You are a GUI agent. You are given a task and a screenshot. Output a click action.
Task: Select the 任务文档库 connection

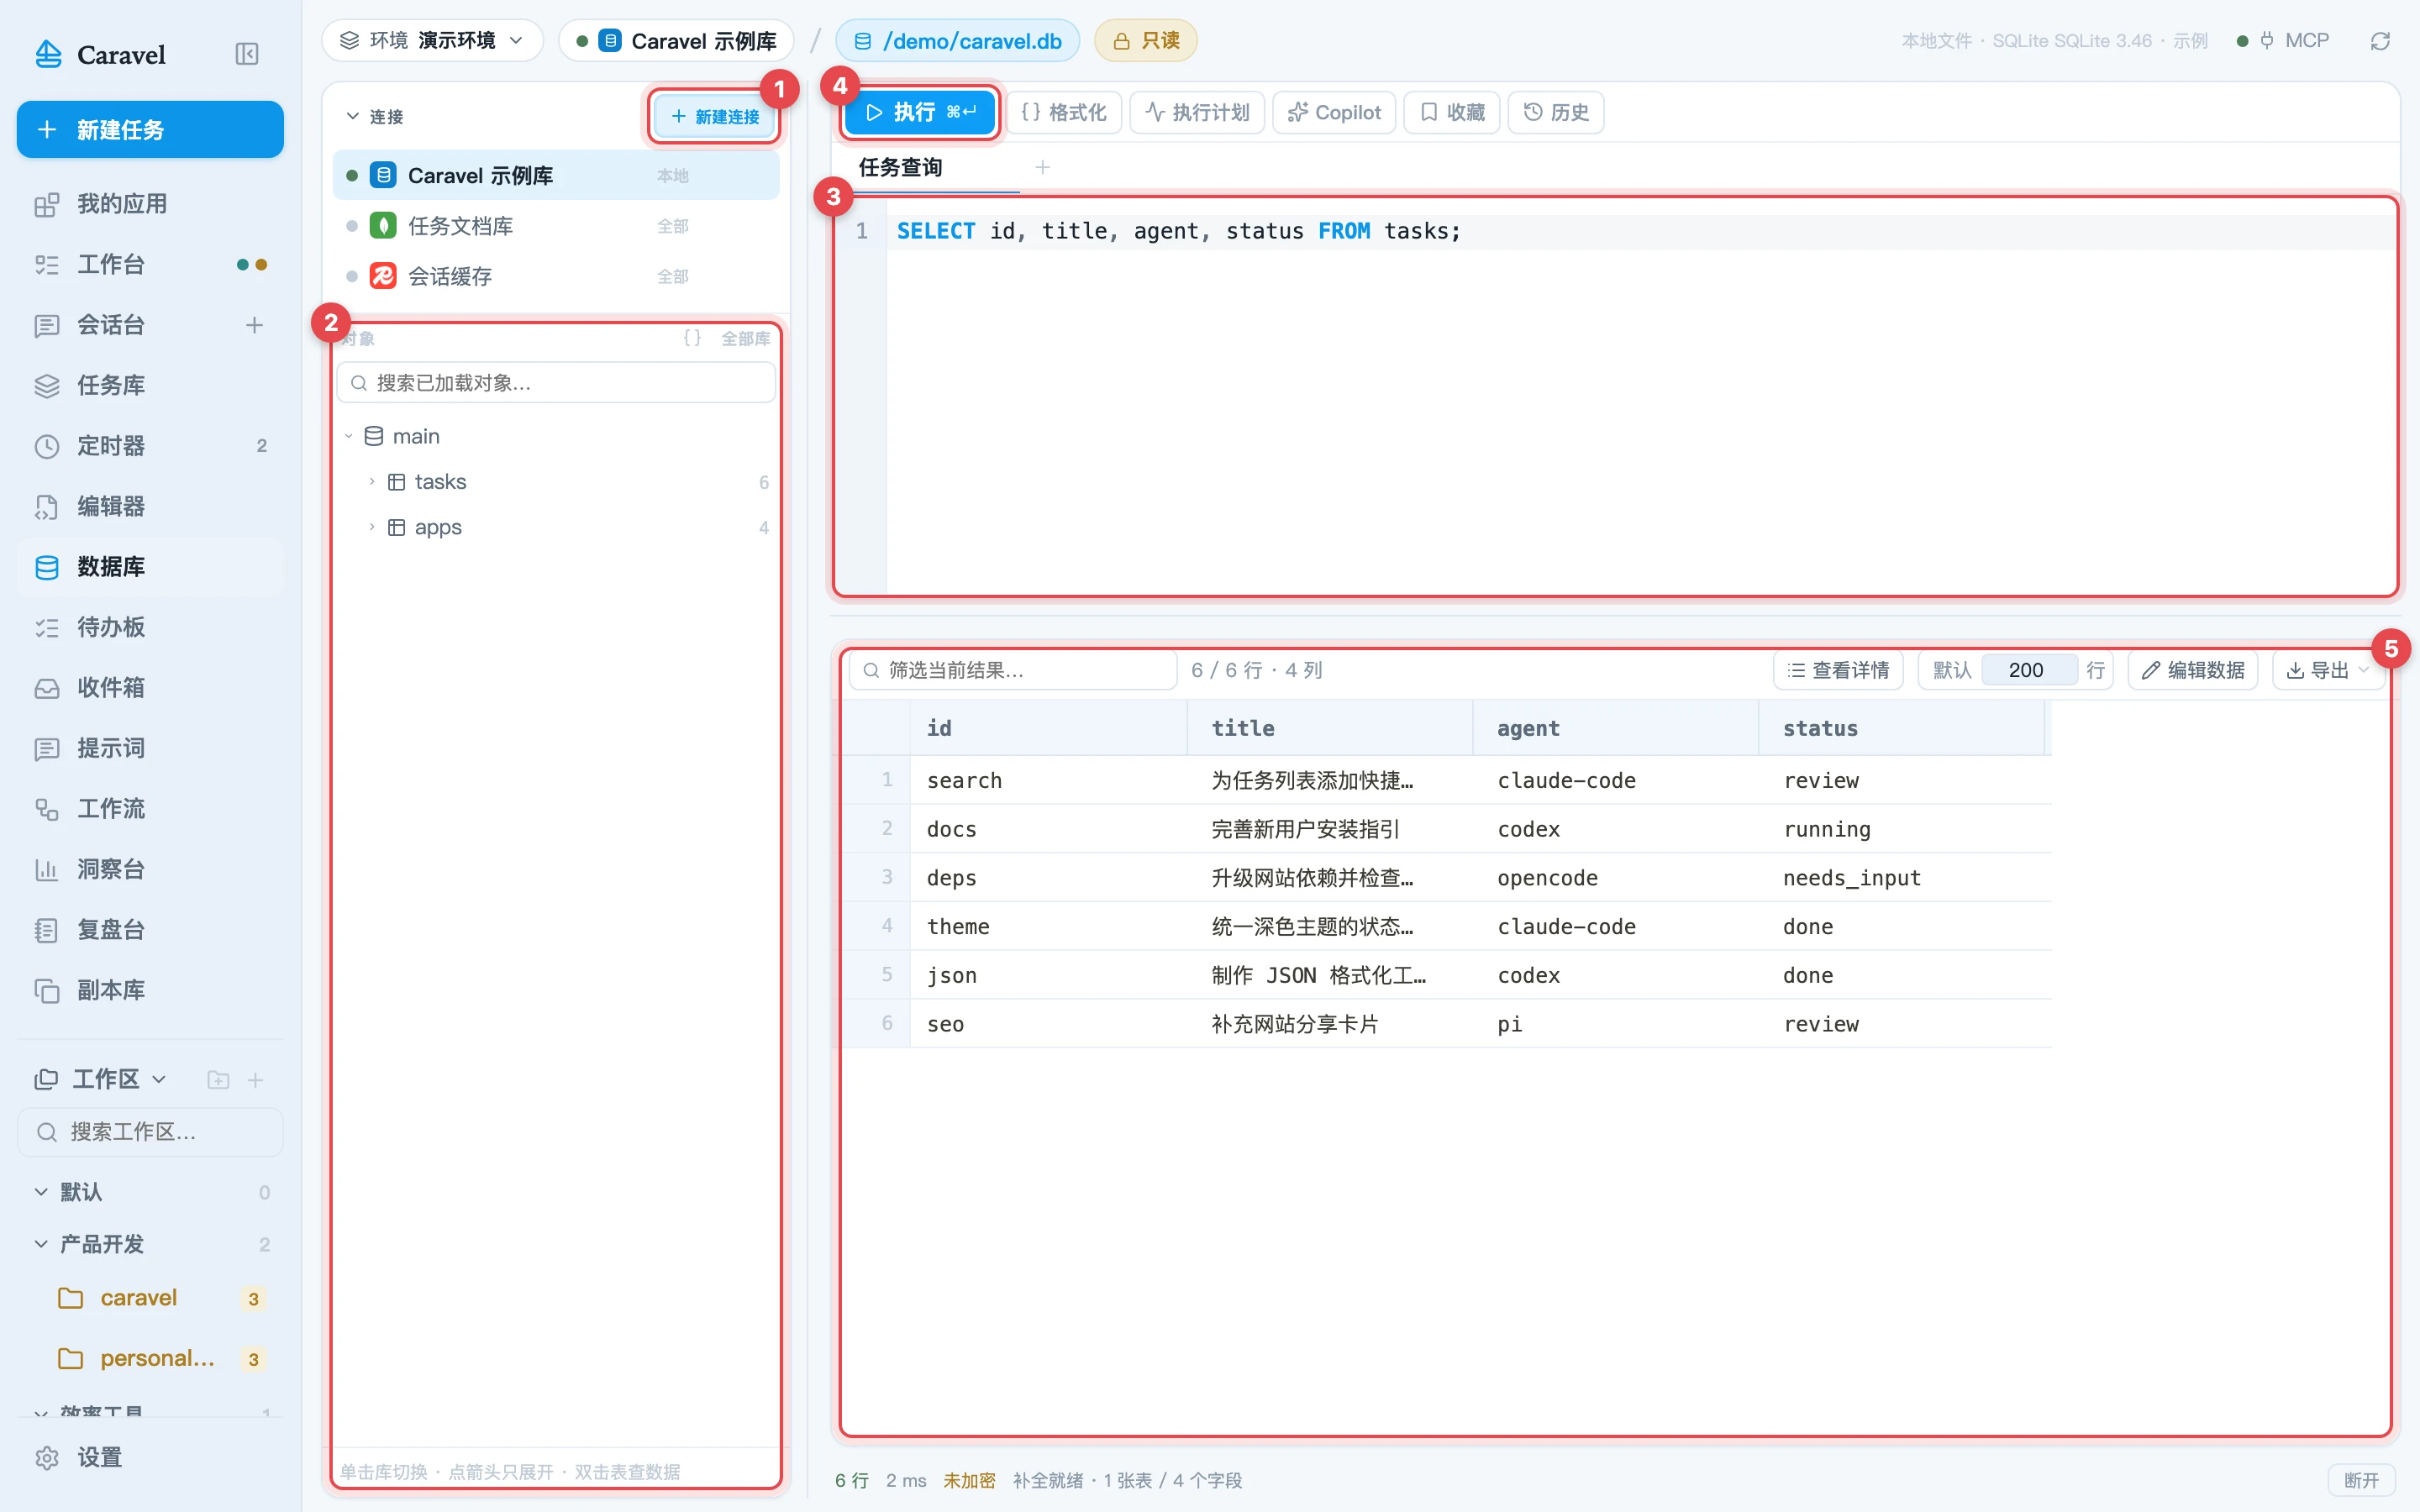[x=556, y=226]
